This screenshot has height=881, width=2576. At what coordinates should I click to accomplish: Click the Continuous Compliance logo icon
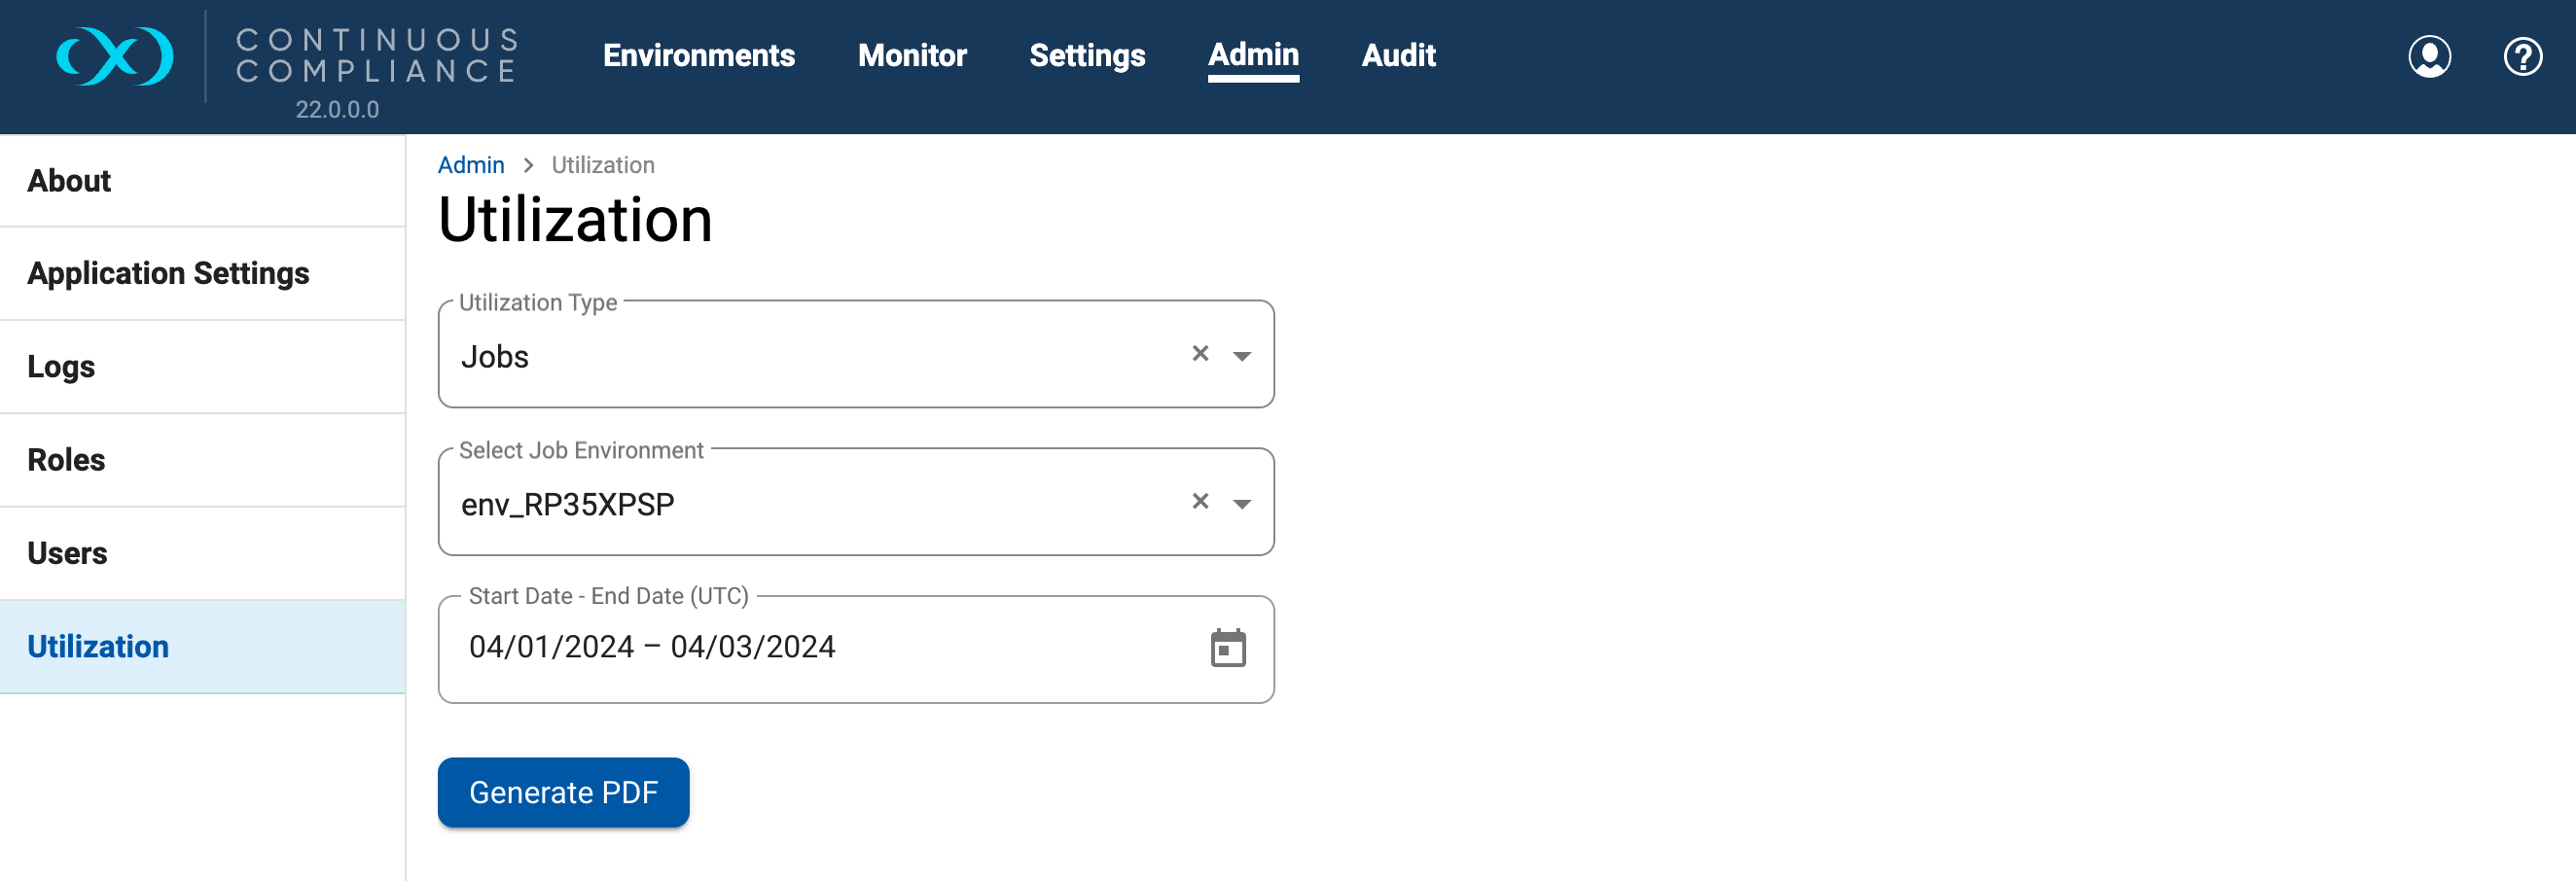coord(115,56)
